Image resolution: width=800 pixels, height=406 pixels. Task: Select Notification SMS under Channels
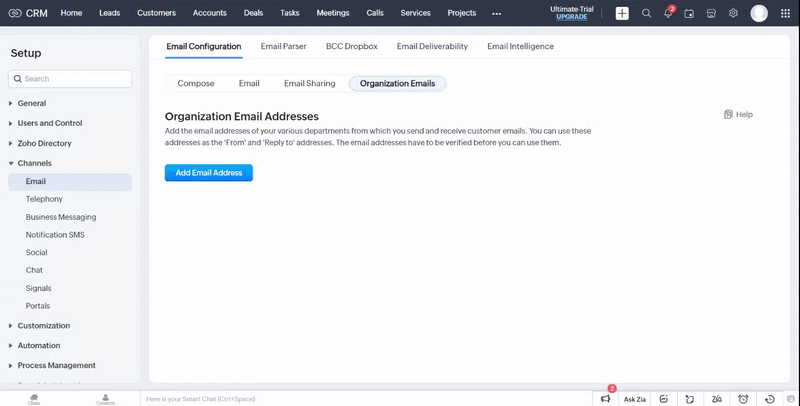(55, 235)
